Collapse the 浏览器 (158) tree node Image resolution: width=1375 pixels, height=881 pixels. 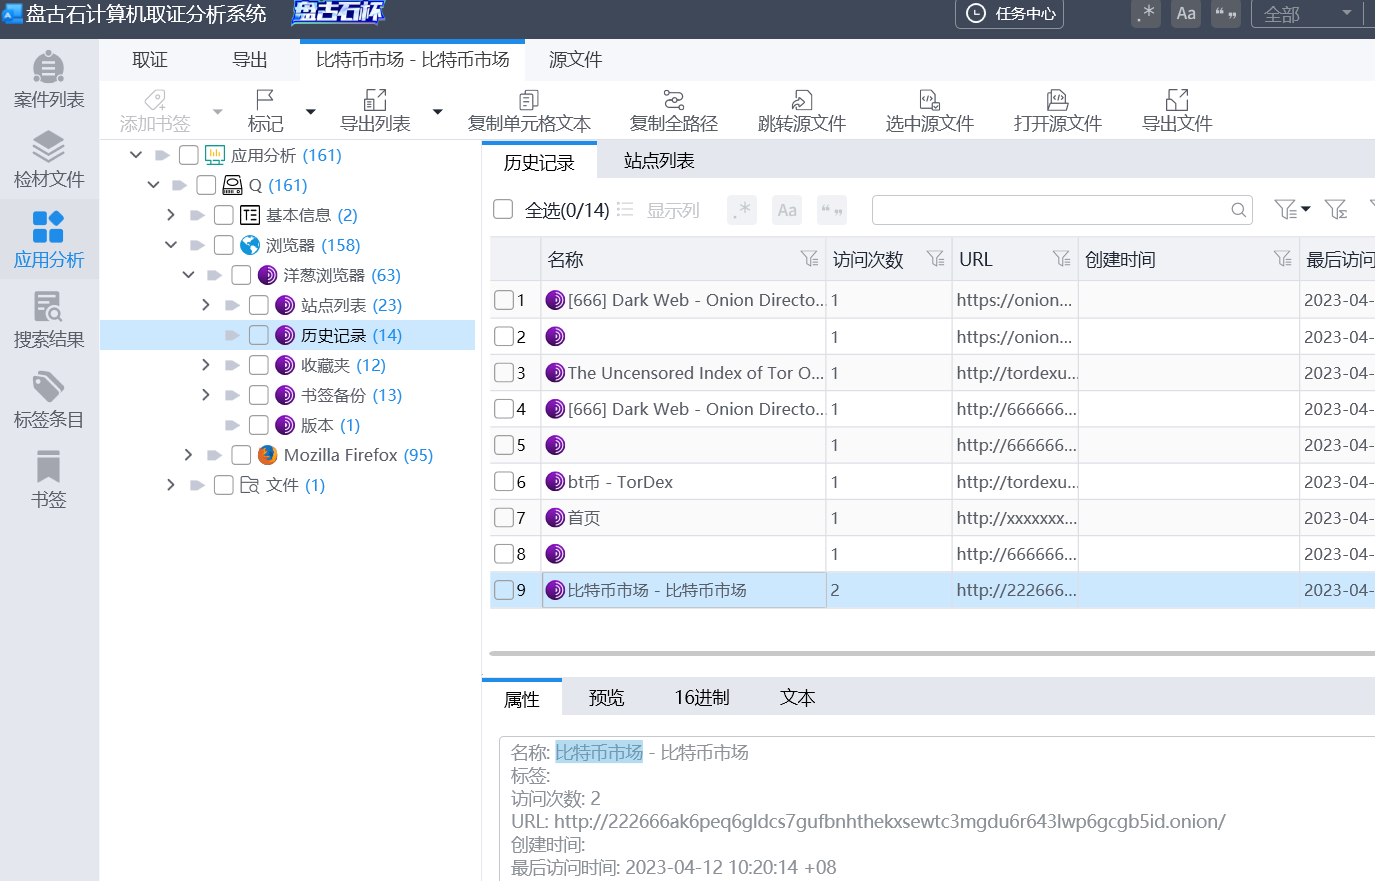[x=171, y=245]
